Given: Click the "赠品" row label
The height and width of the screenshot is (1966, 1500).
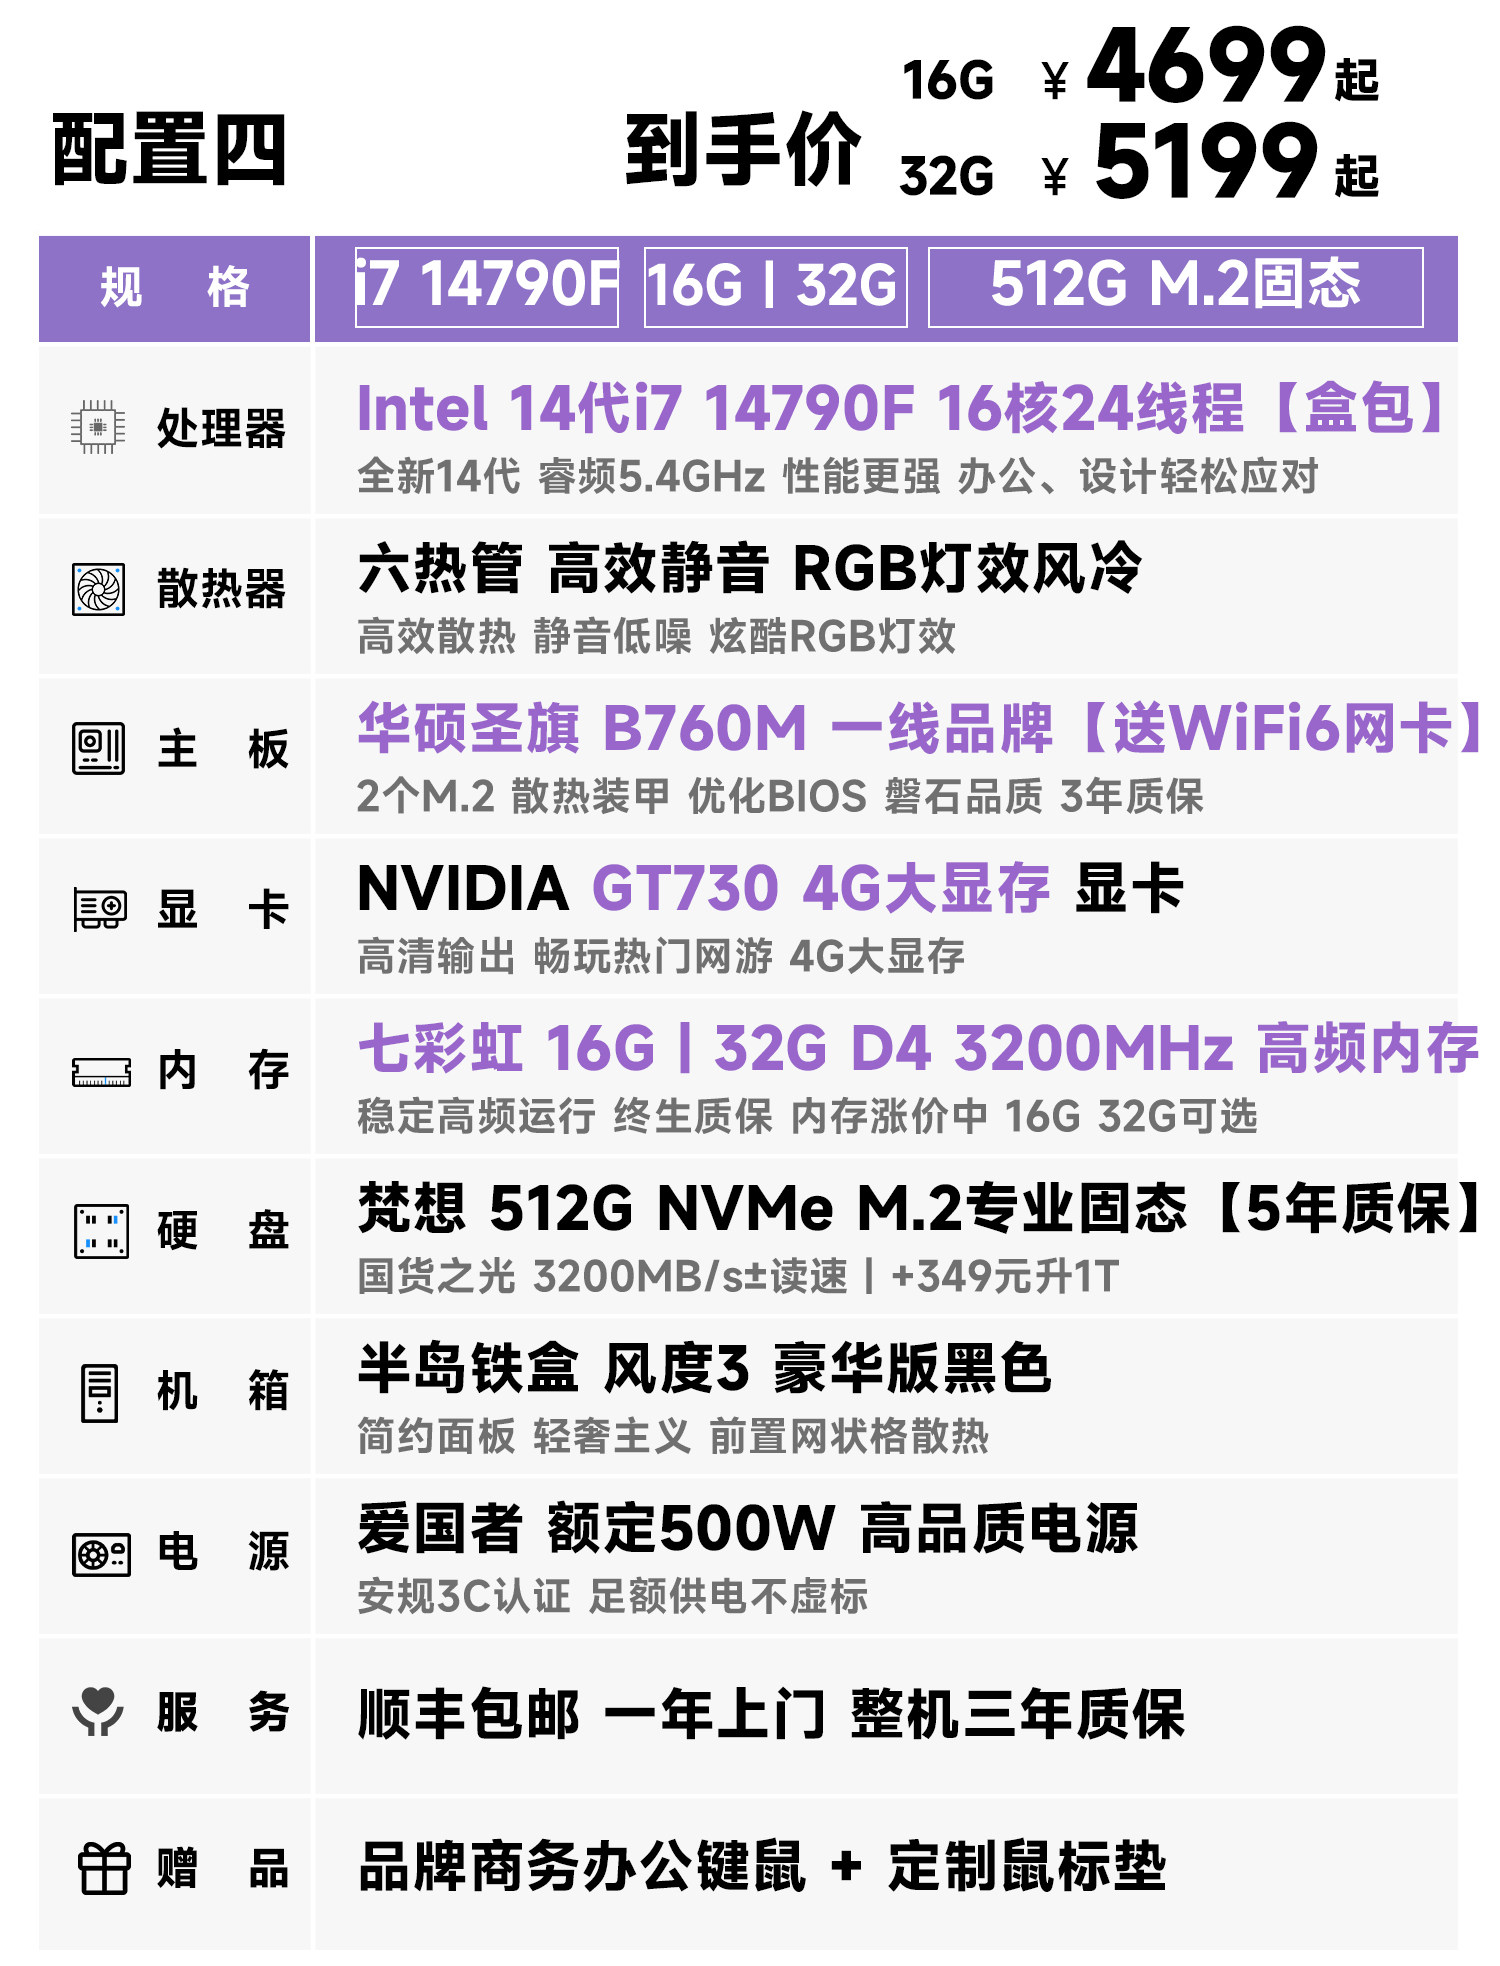Looking at the screenshot, I should pos(222,1868).
